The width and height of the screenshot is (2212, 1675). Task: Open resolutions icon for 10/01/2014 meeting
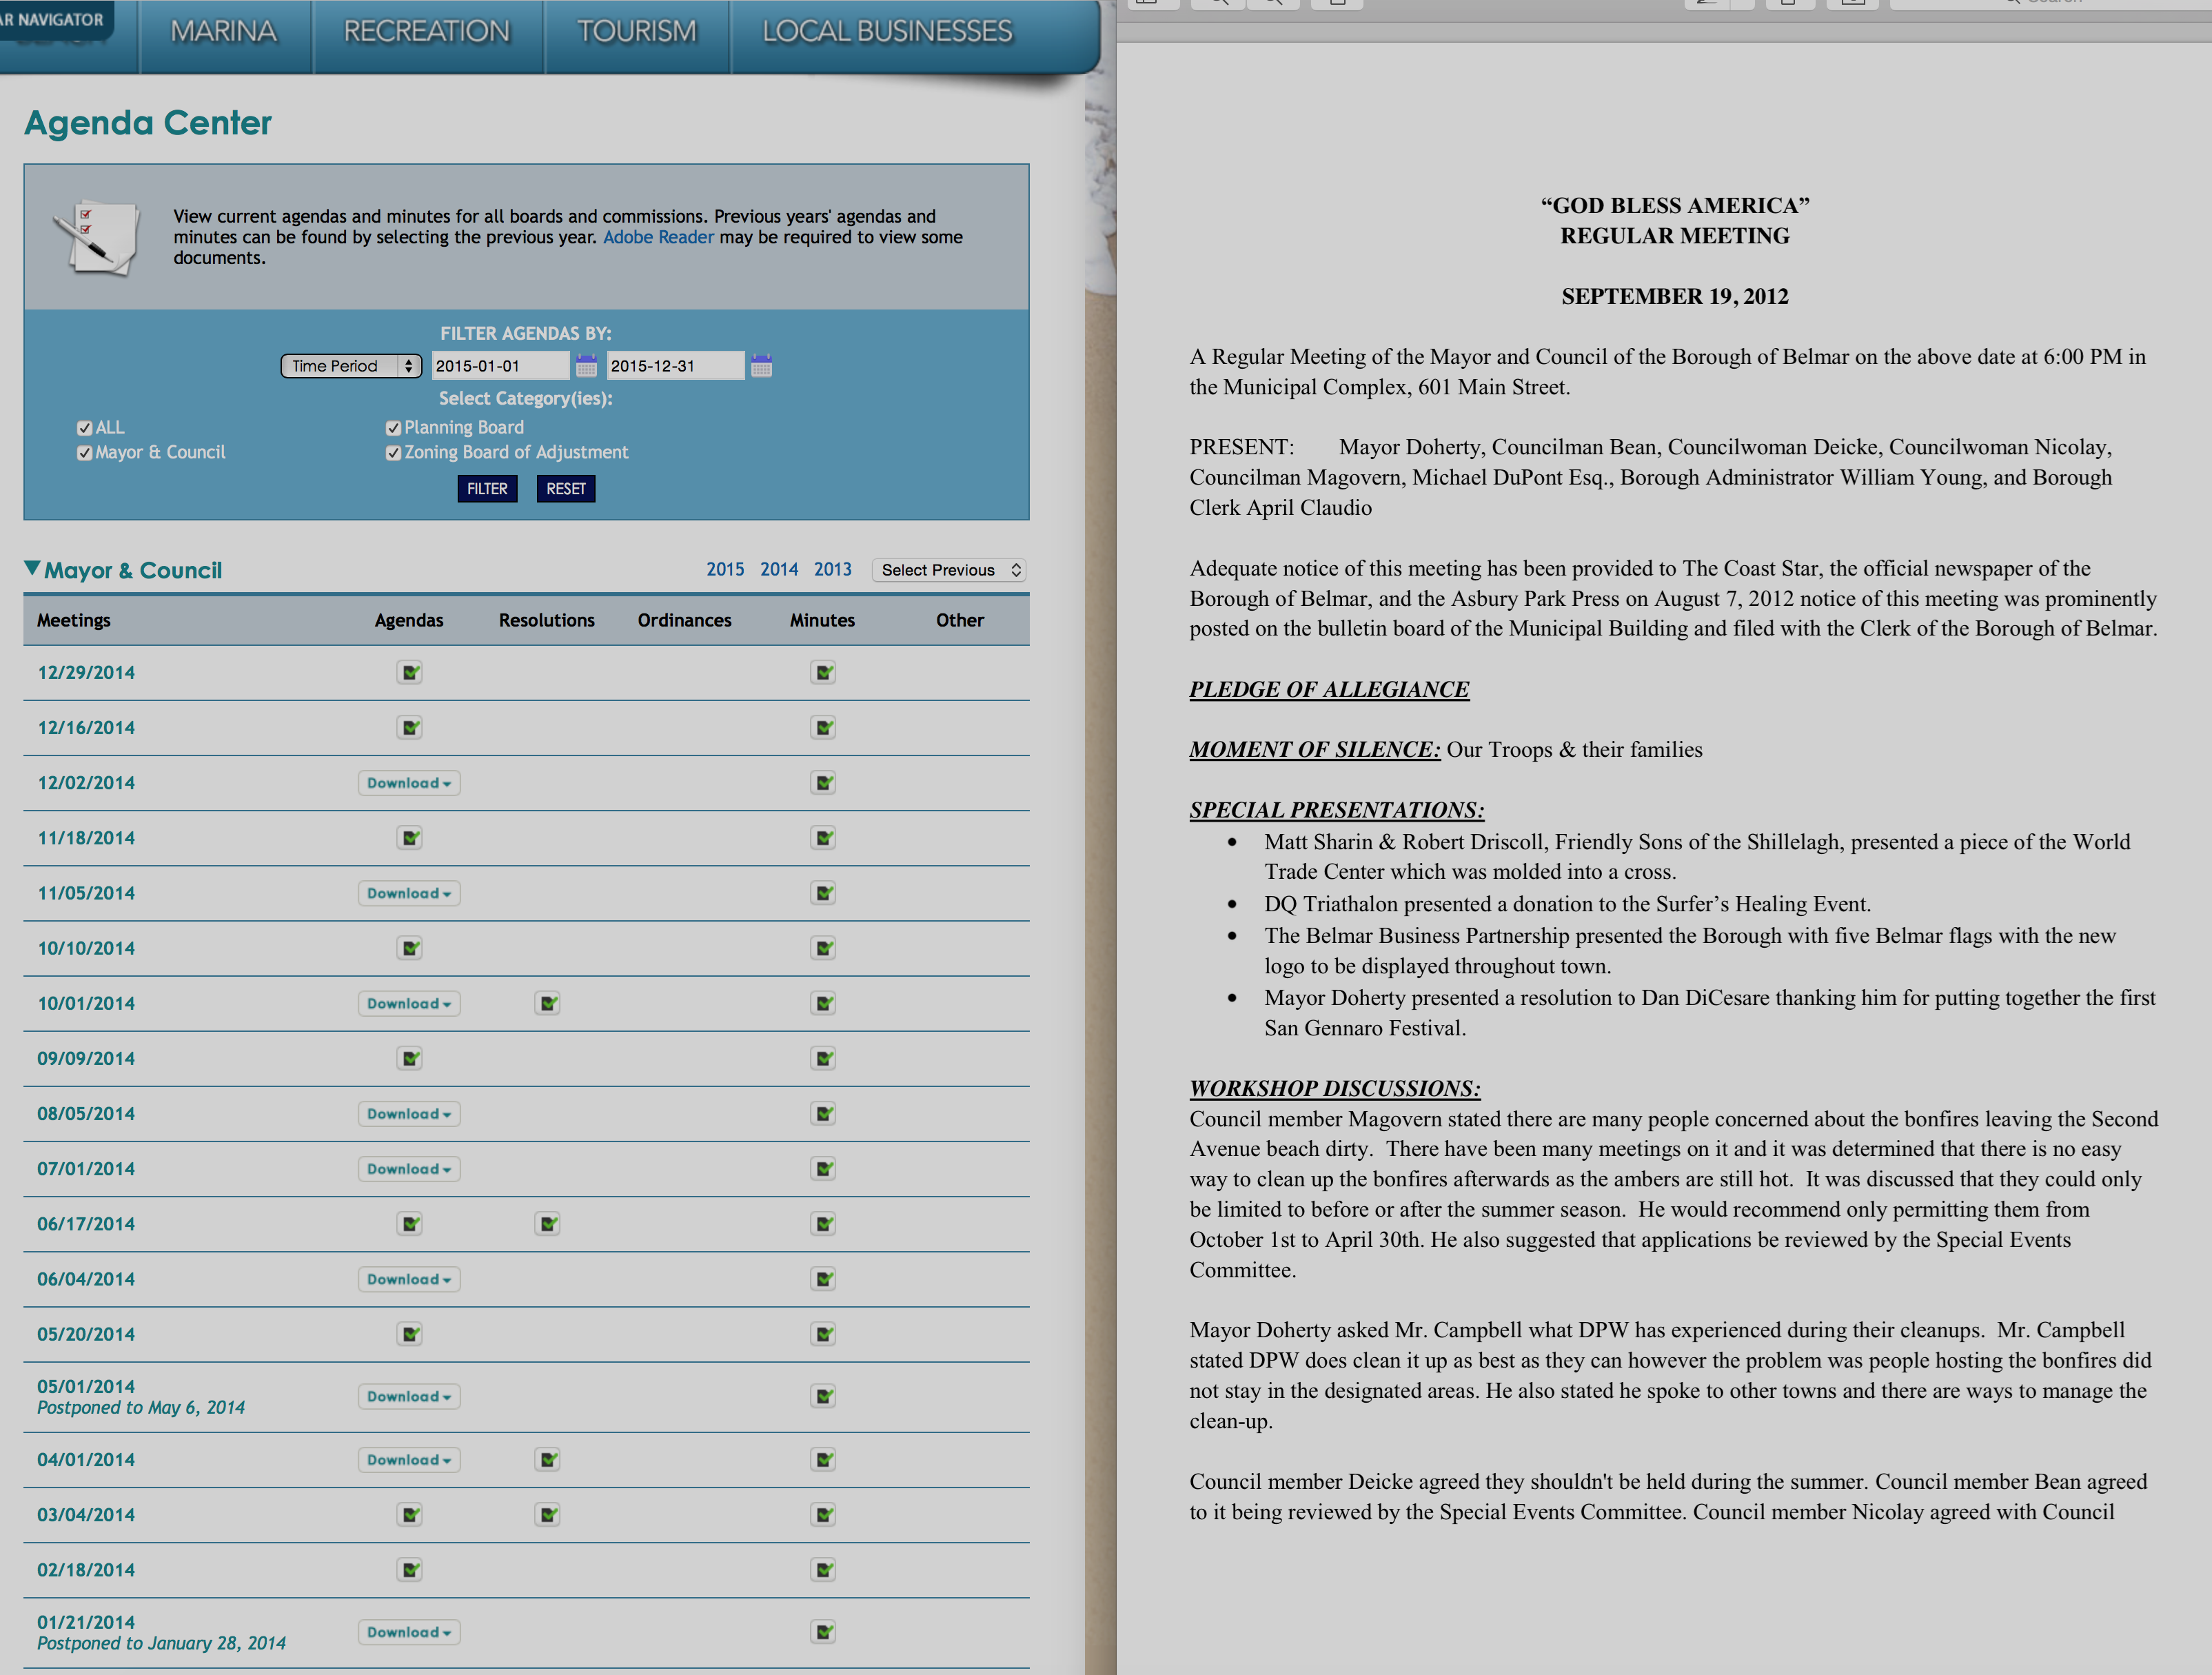coord(547,1002)
